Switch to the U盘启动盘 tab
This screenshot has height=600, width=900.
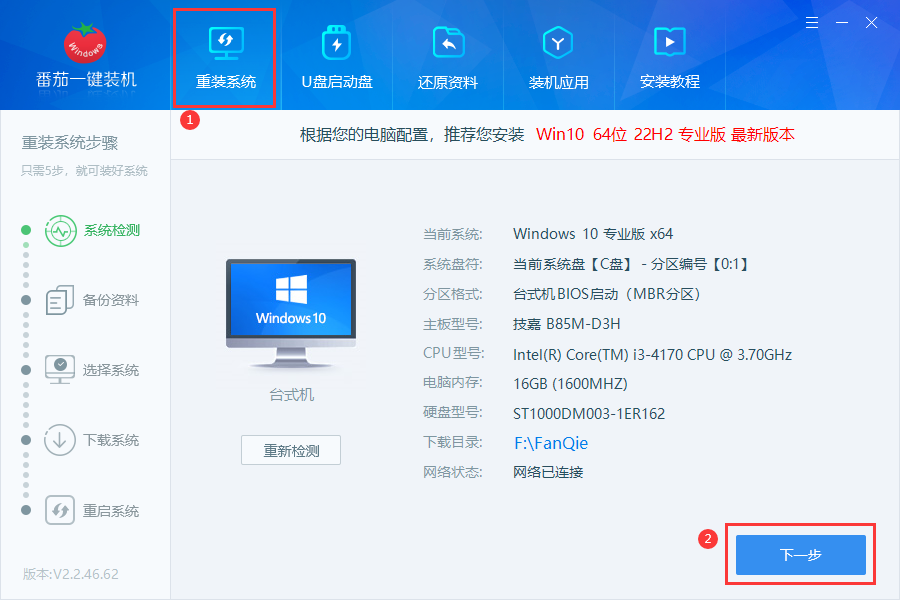pyautogui.click(x=337, y=58)
